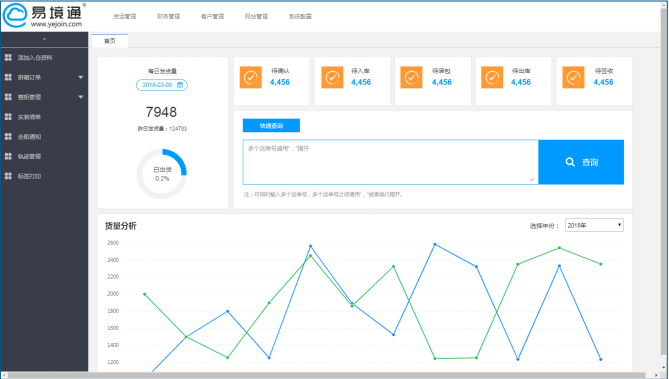Click the blue 查询 search button
Image resolution: width=669 pixels, height=379 pixels.
tap(581, 162)
